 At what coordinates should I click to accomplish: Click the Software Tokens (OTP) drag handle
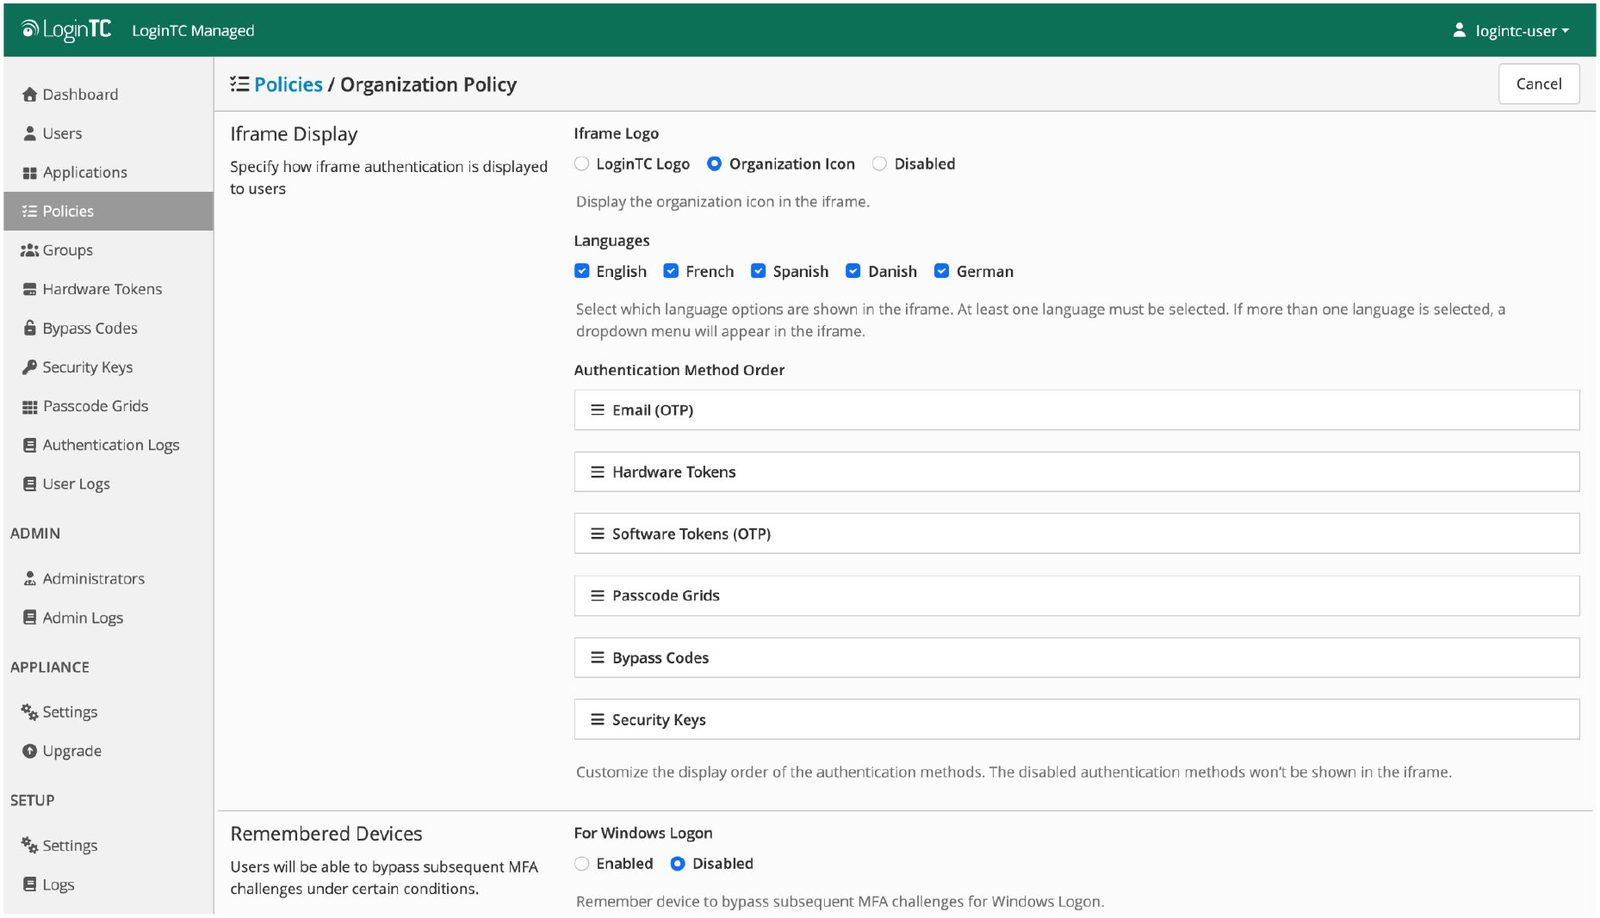[x=597, y=534]
